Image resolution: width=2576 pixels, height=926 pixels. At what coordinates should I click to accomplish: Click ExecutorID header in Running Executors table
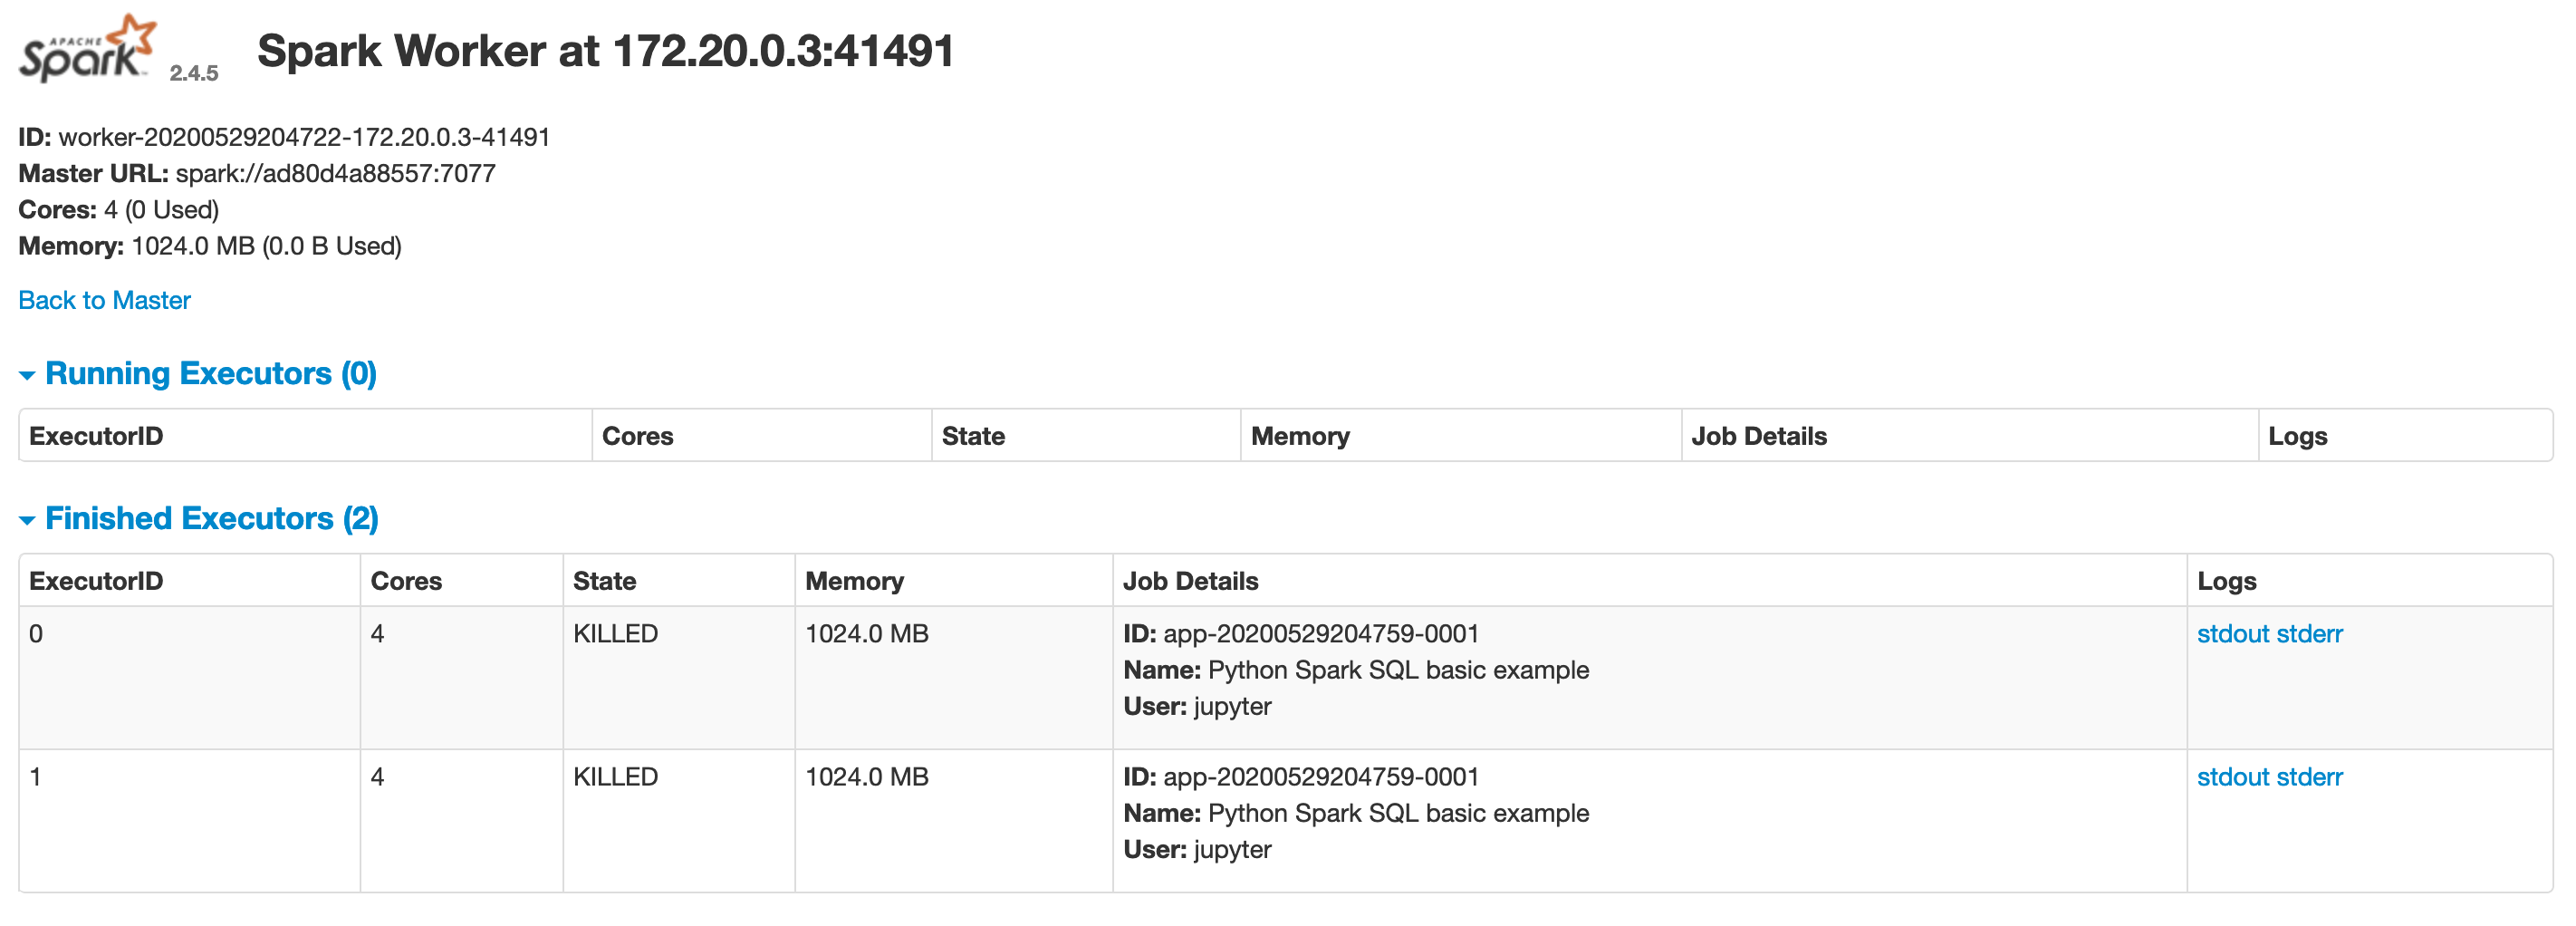point(96,436)
